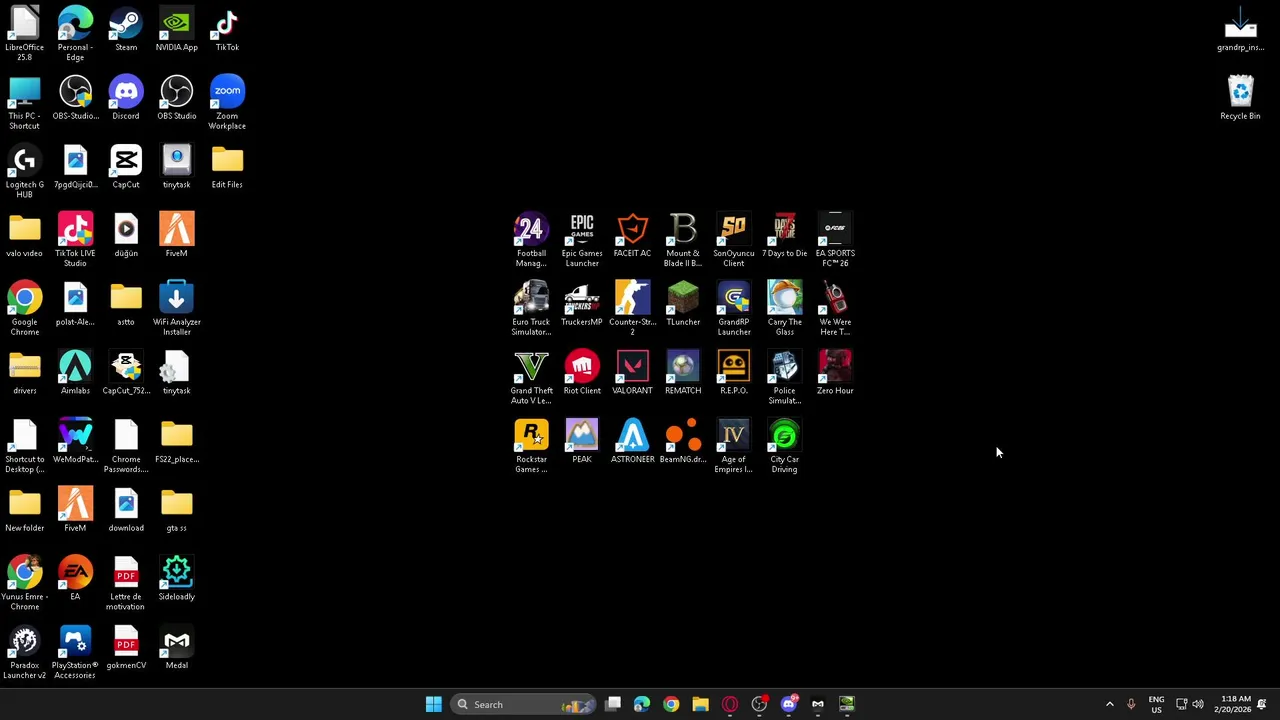Open Opera browser from the taskbar
Viewport: 1280px width, 720px height.
click(x=730, y=704)
